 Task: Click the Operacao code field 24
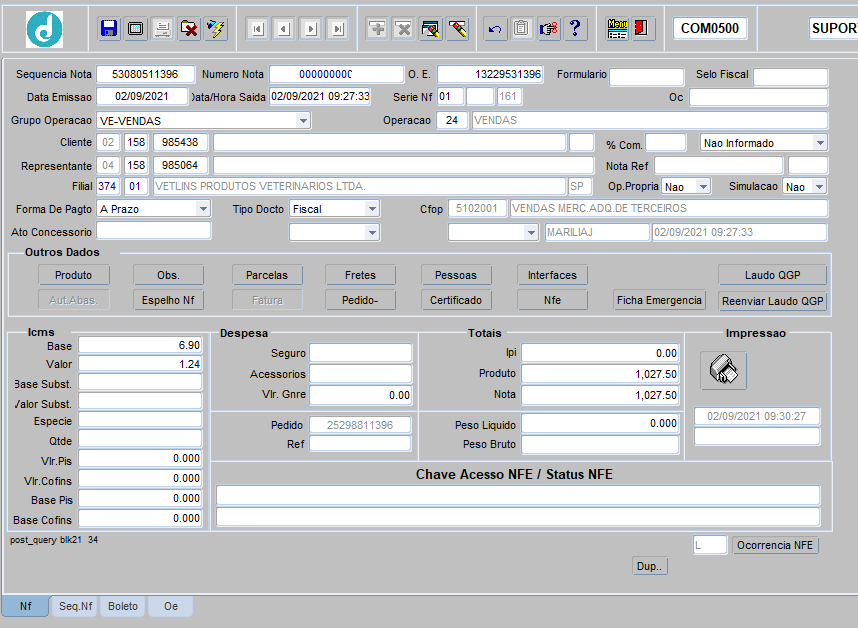click(452, 120)
